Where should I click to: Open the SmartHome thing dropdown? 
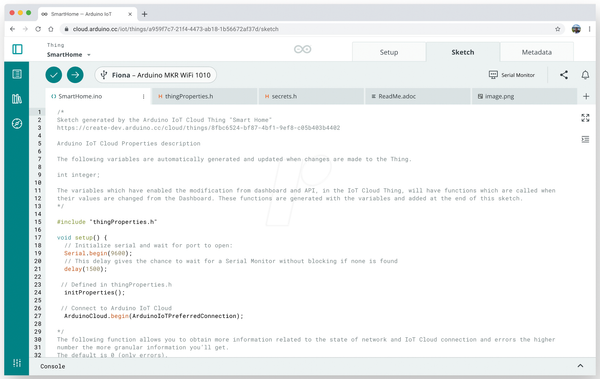(x=69, y=55)
